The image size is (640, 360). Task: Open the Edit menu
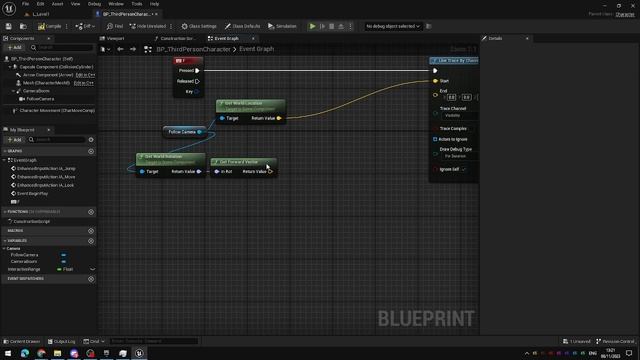(x=40, y=4)
